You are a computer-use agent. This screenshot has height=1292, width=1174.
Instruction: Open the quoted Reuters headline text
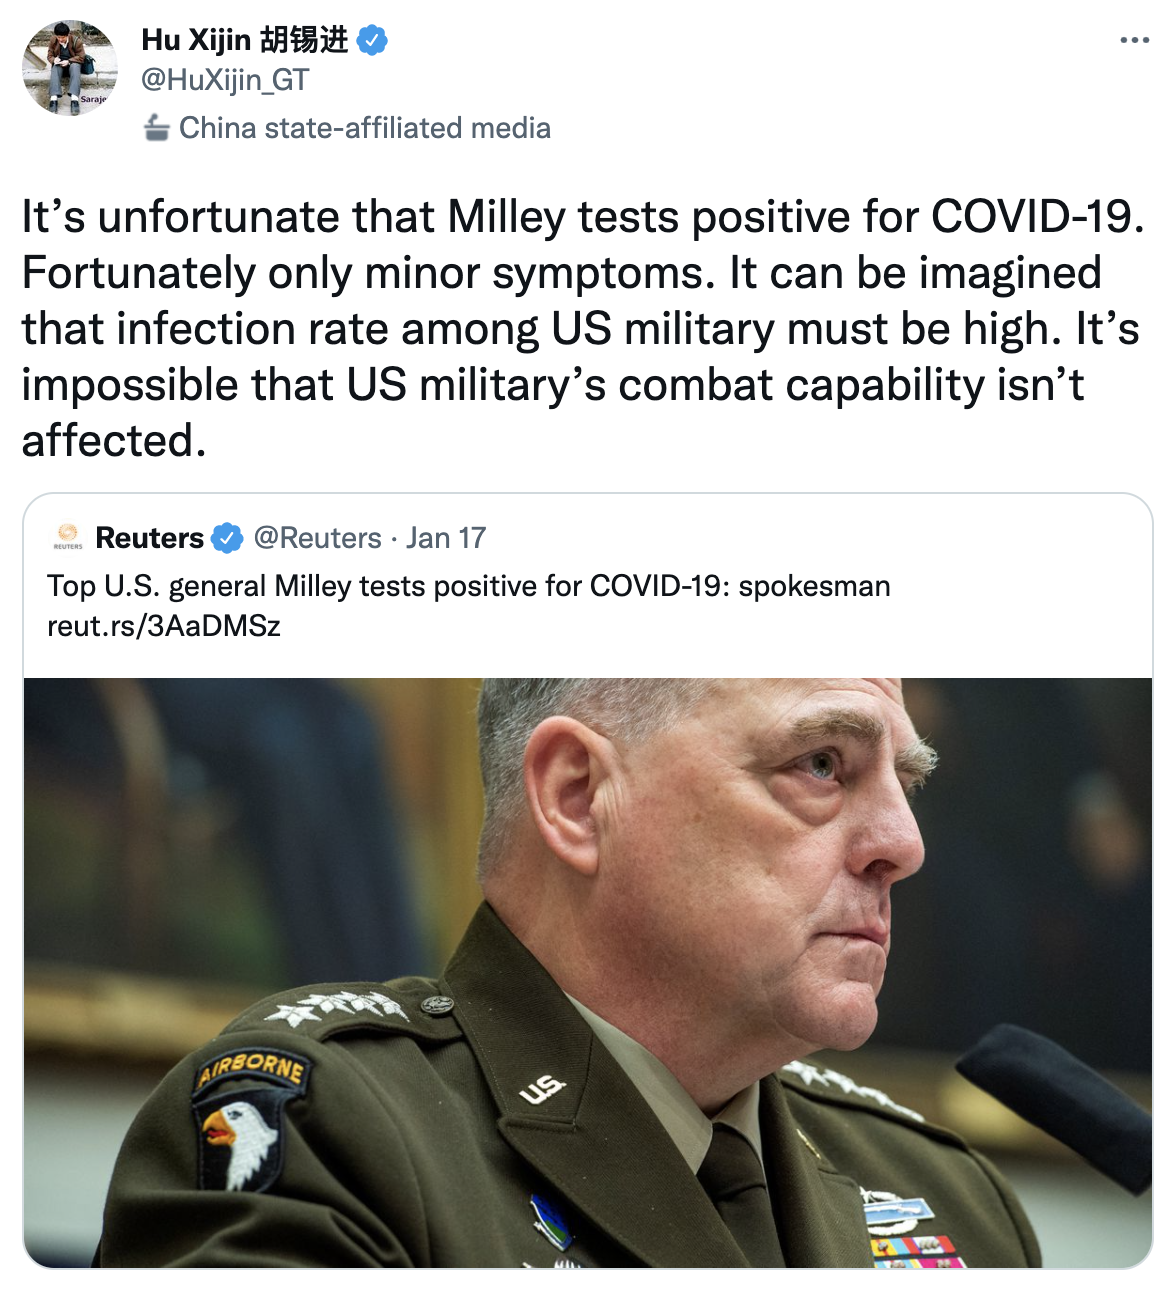(x=469, y=586)
